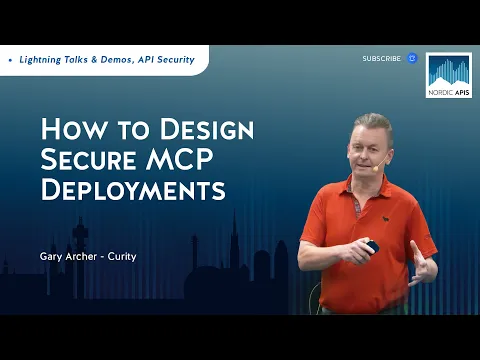The width and height of the screenshot is (480, 360).
Task: Select the 'Lightning Talks & Demos, API Security' banner
Action: pyautogui.click(x=104, y=60)
